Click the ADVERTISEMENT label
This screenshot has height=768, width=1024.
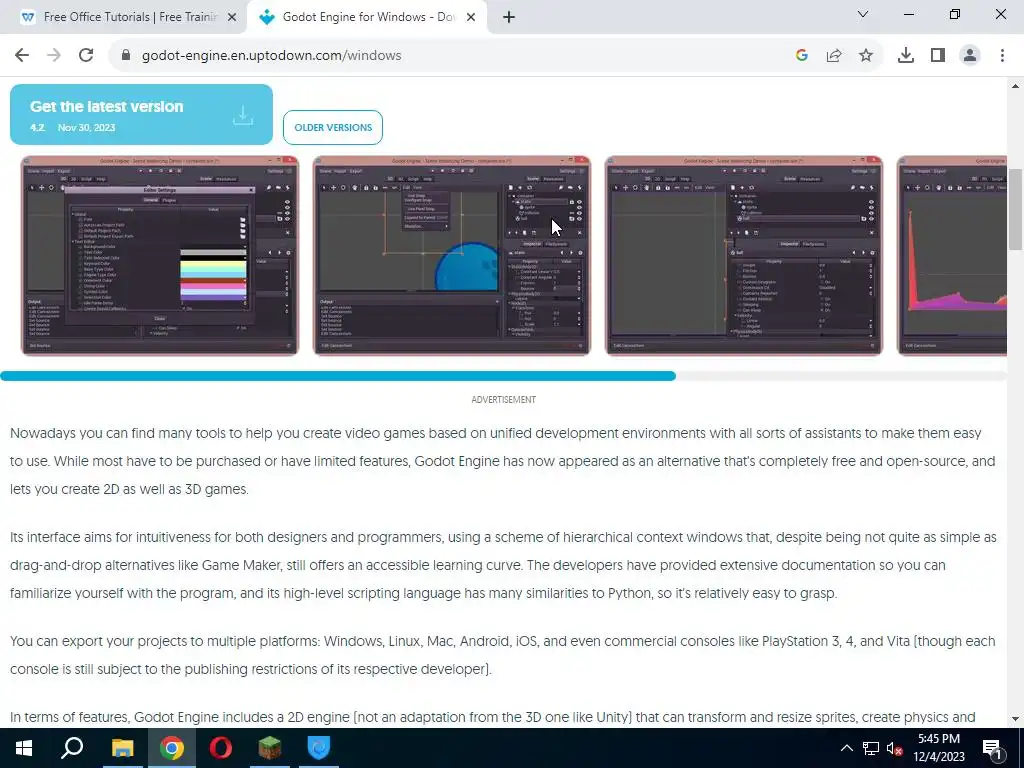pos(504,400)
